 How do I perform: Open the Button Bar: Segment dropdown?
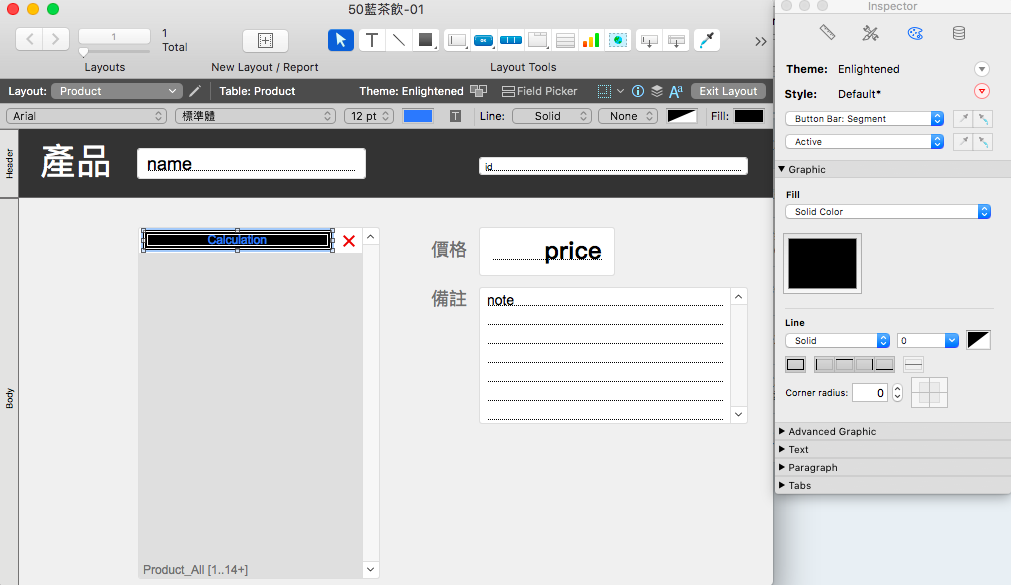coord(865,119)
